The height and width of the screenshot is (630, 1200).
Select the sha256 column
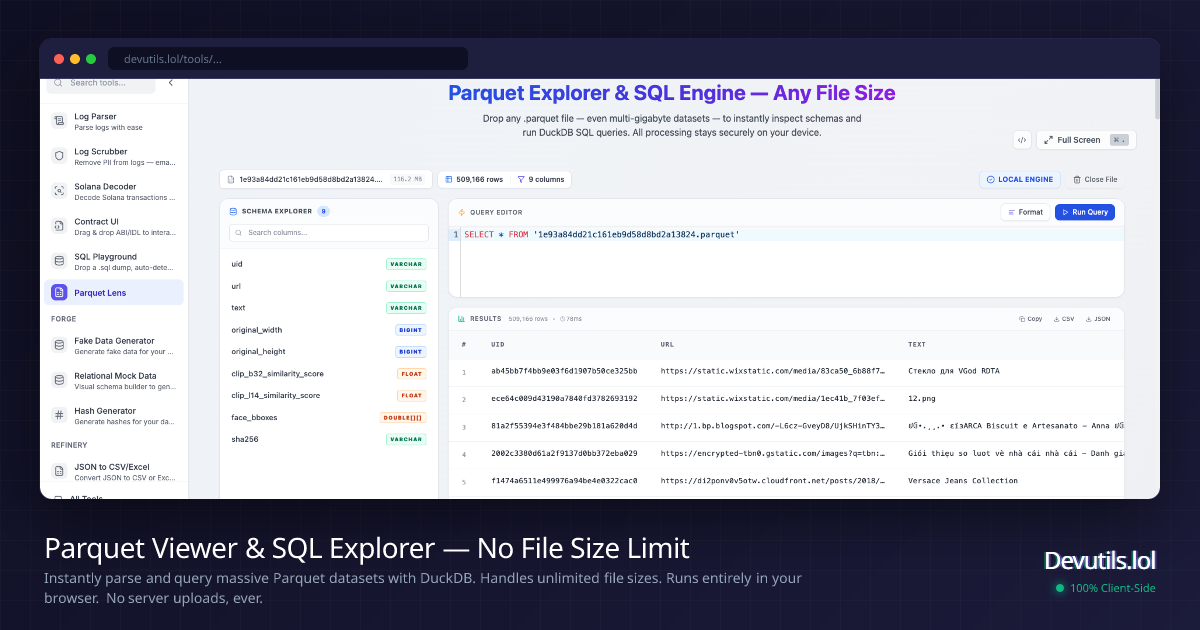click(x=328, y=439)
